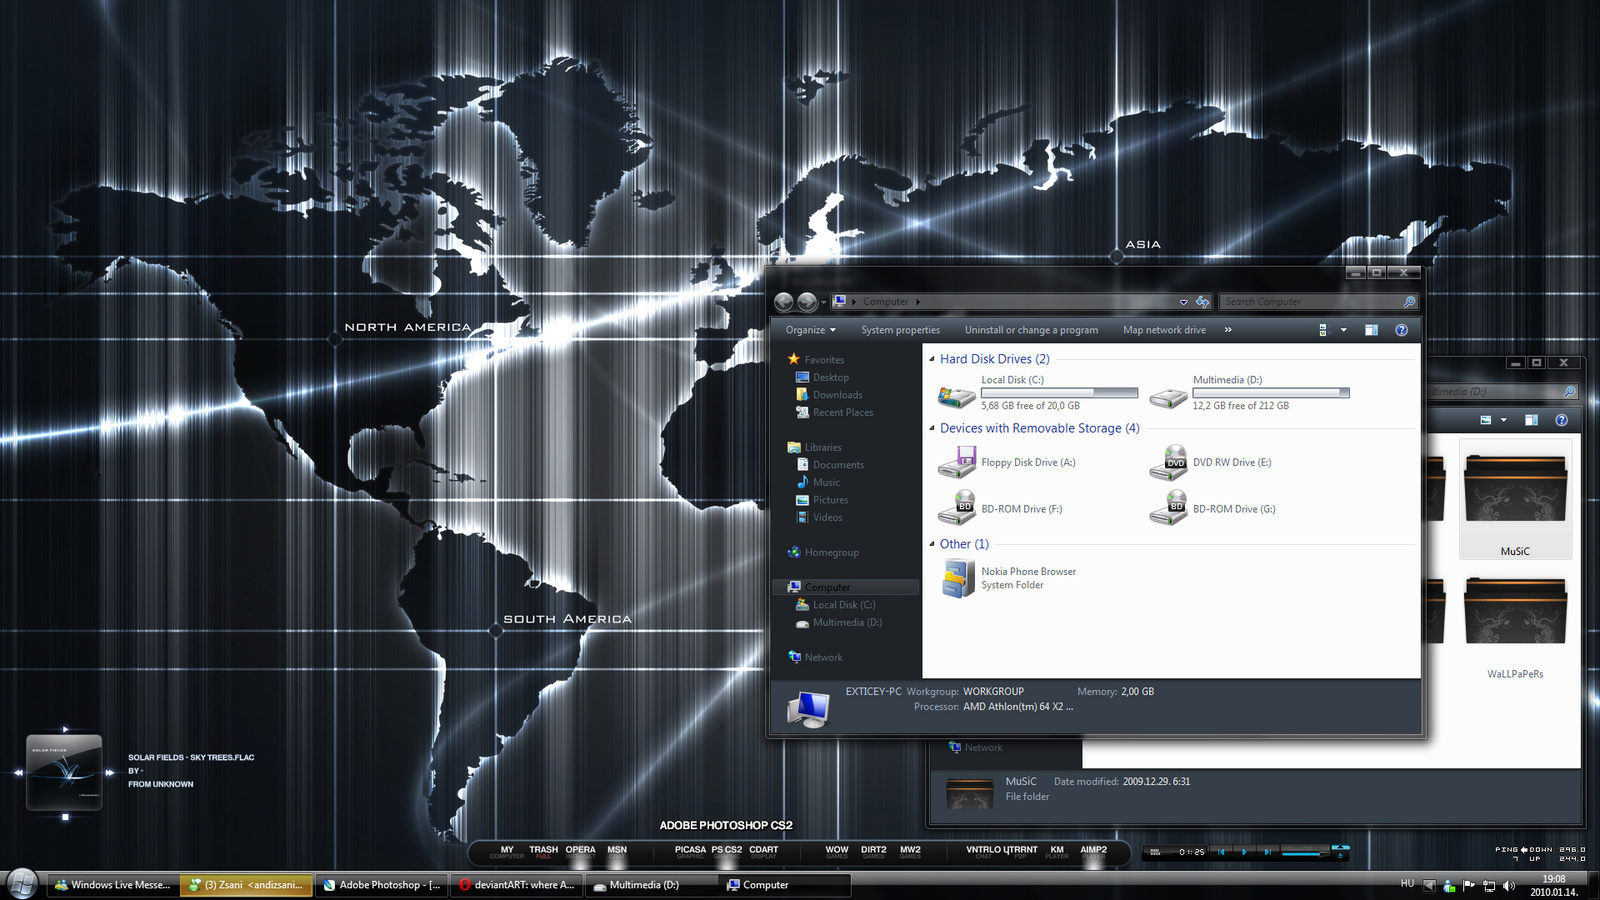Click the Forward arrow in Computer window
The image size is (1600, 900).
coord(807,301)
